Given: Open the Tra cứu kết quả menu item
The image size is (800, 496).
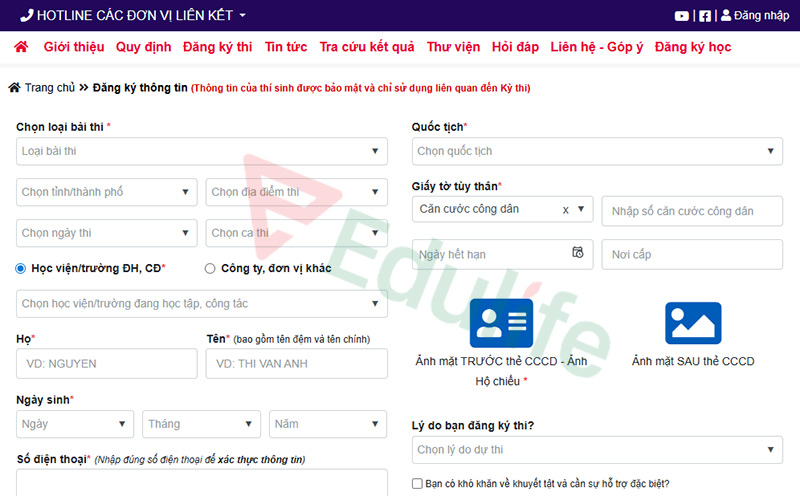Looking at the screenshot, I should (367, 47).
